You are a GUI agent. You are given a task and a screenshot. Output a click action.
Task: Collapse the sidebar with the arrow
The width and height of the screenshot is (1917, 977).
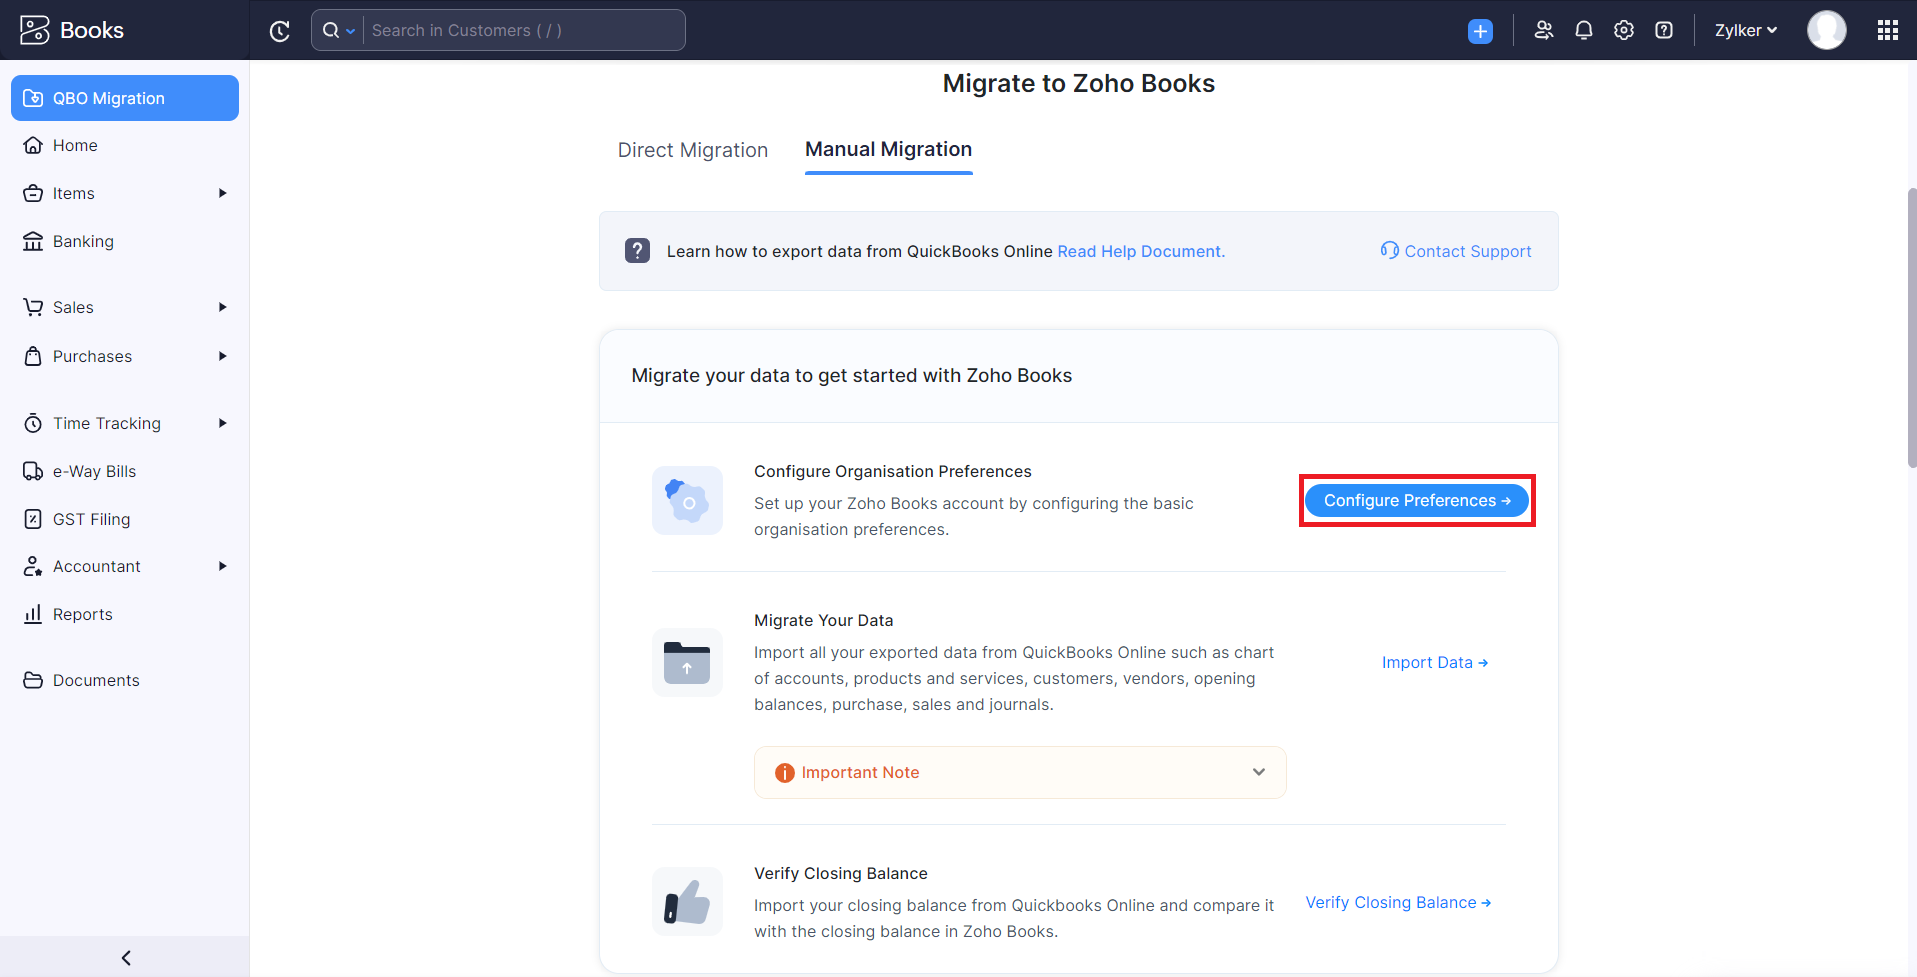125,957
